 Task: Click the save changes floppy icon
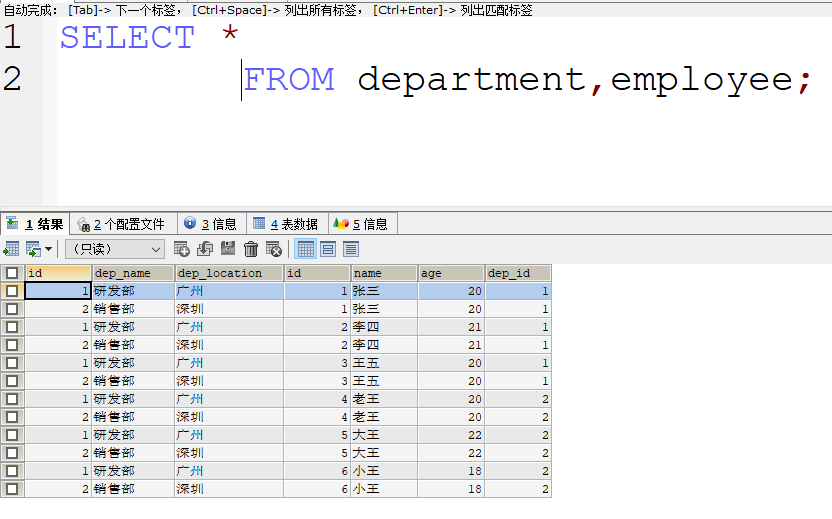228,249
